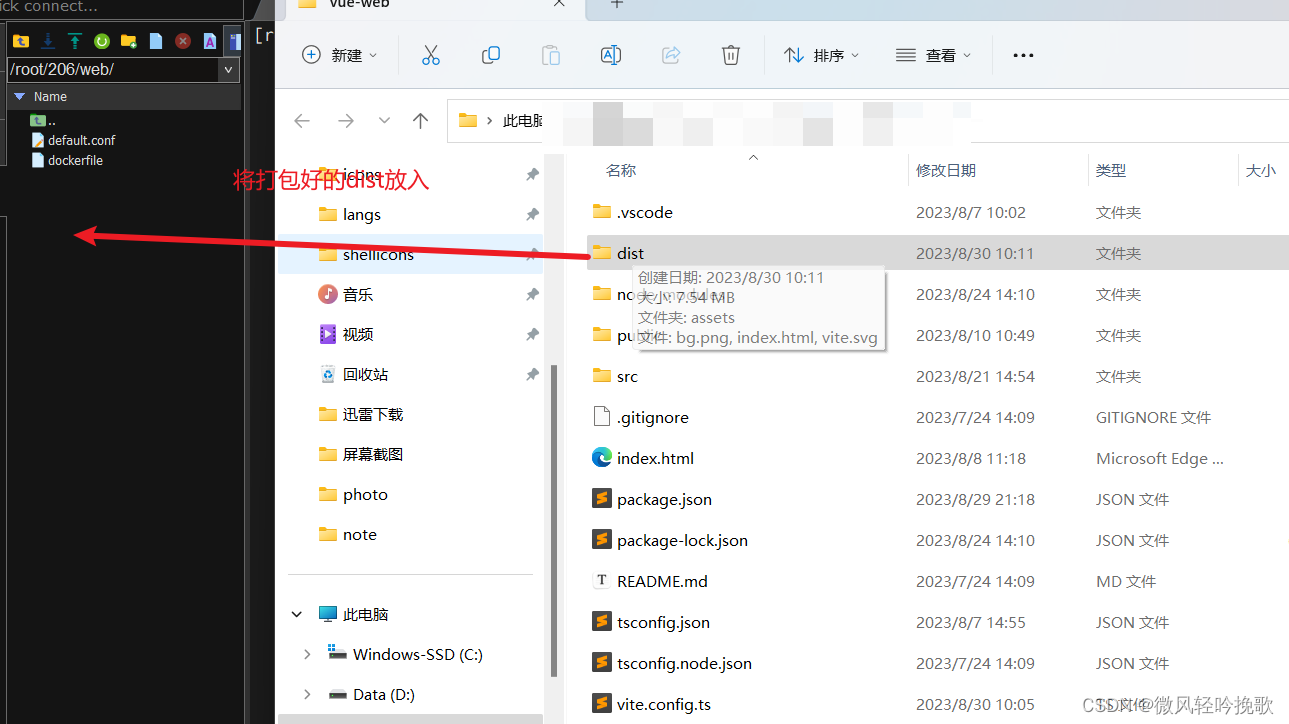The width and height of the screenshot is (1289, 724).
Task: Refresh the remote folder with green icon
Action: 101,41
